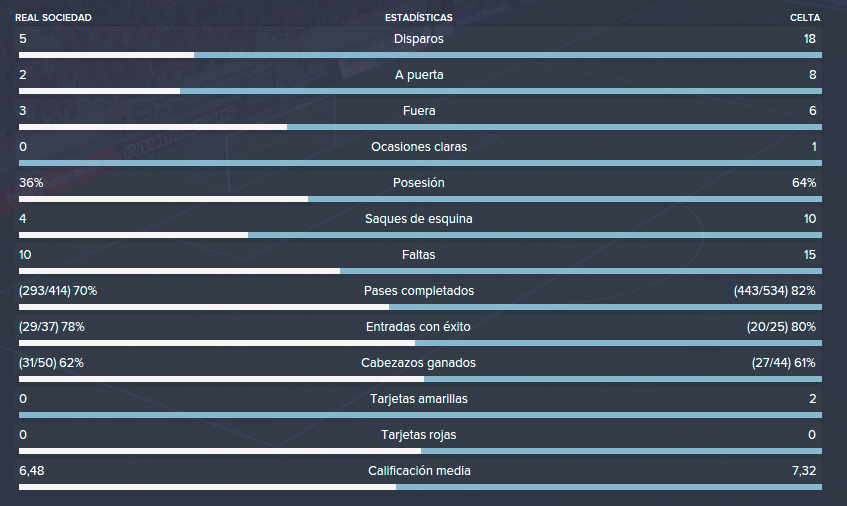This screenshot has width=847, height=506.
Task: Click the Cabezazos ganados label
Action: coord(419,363)
